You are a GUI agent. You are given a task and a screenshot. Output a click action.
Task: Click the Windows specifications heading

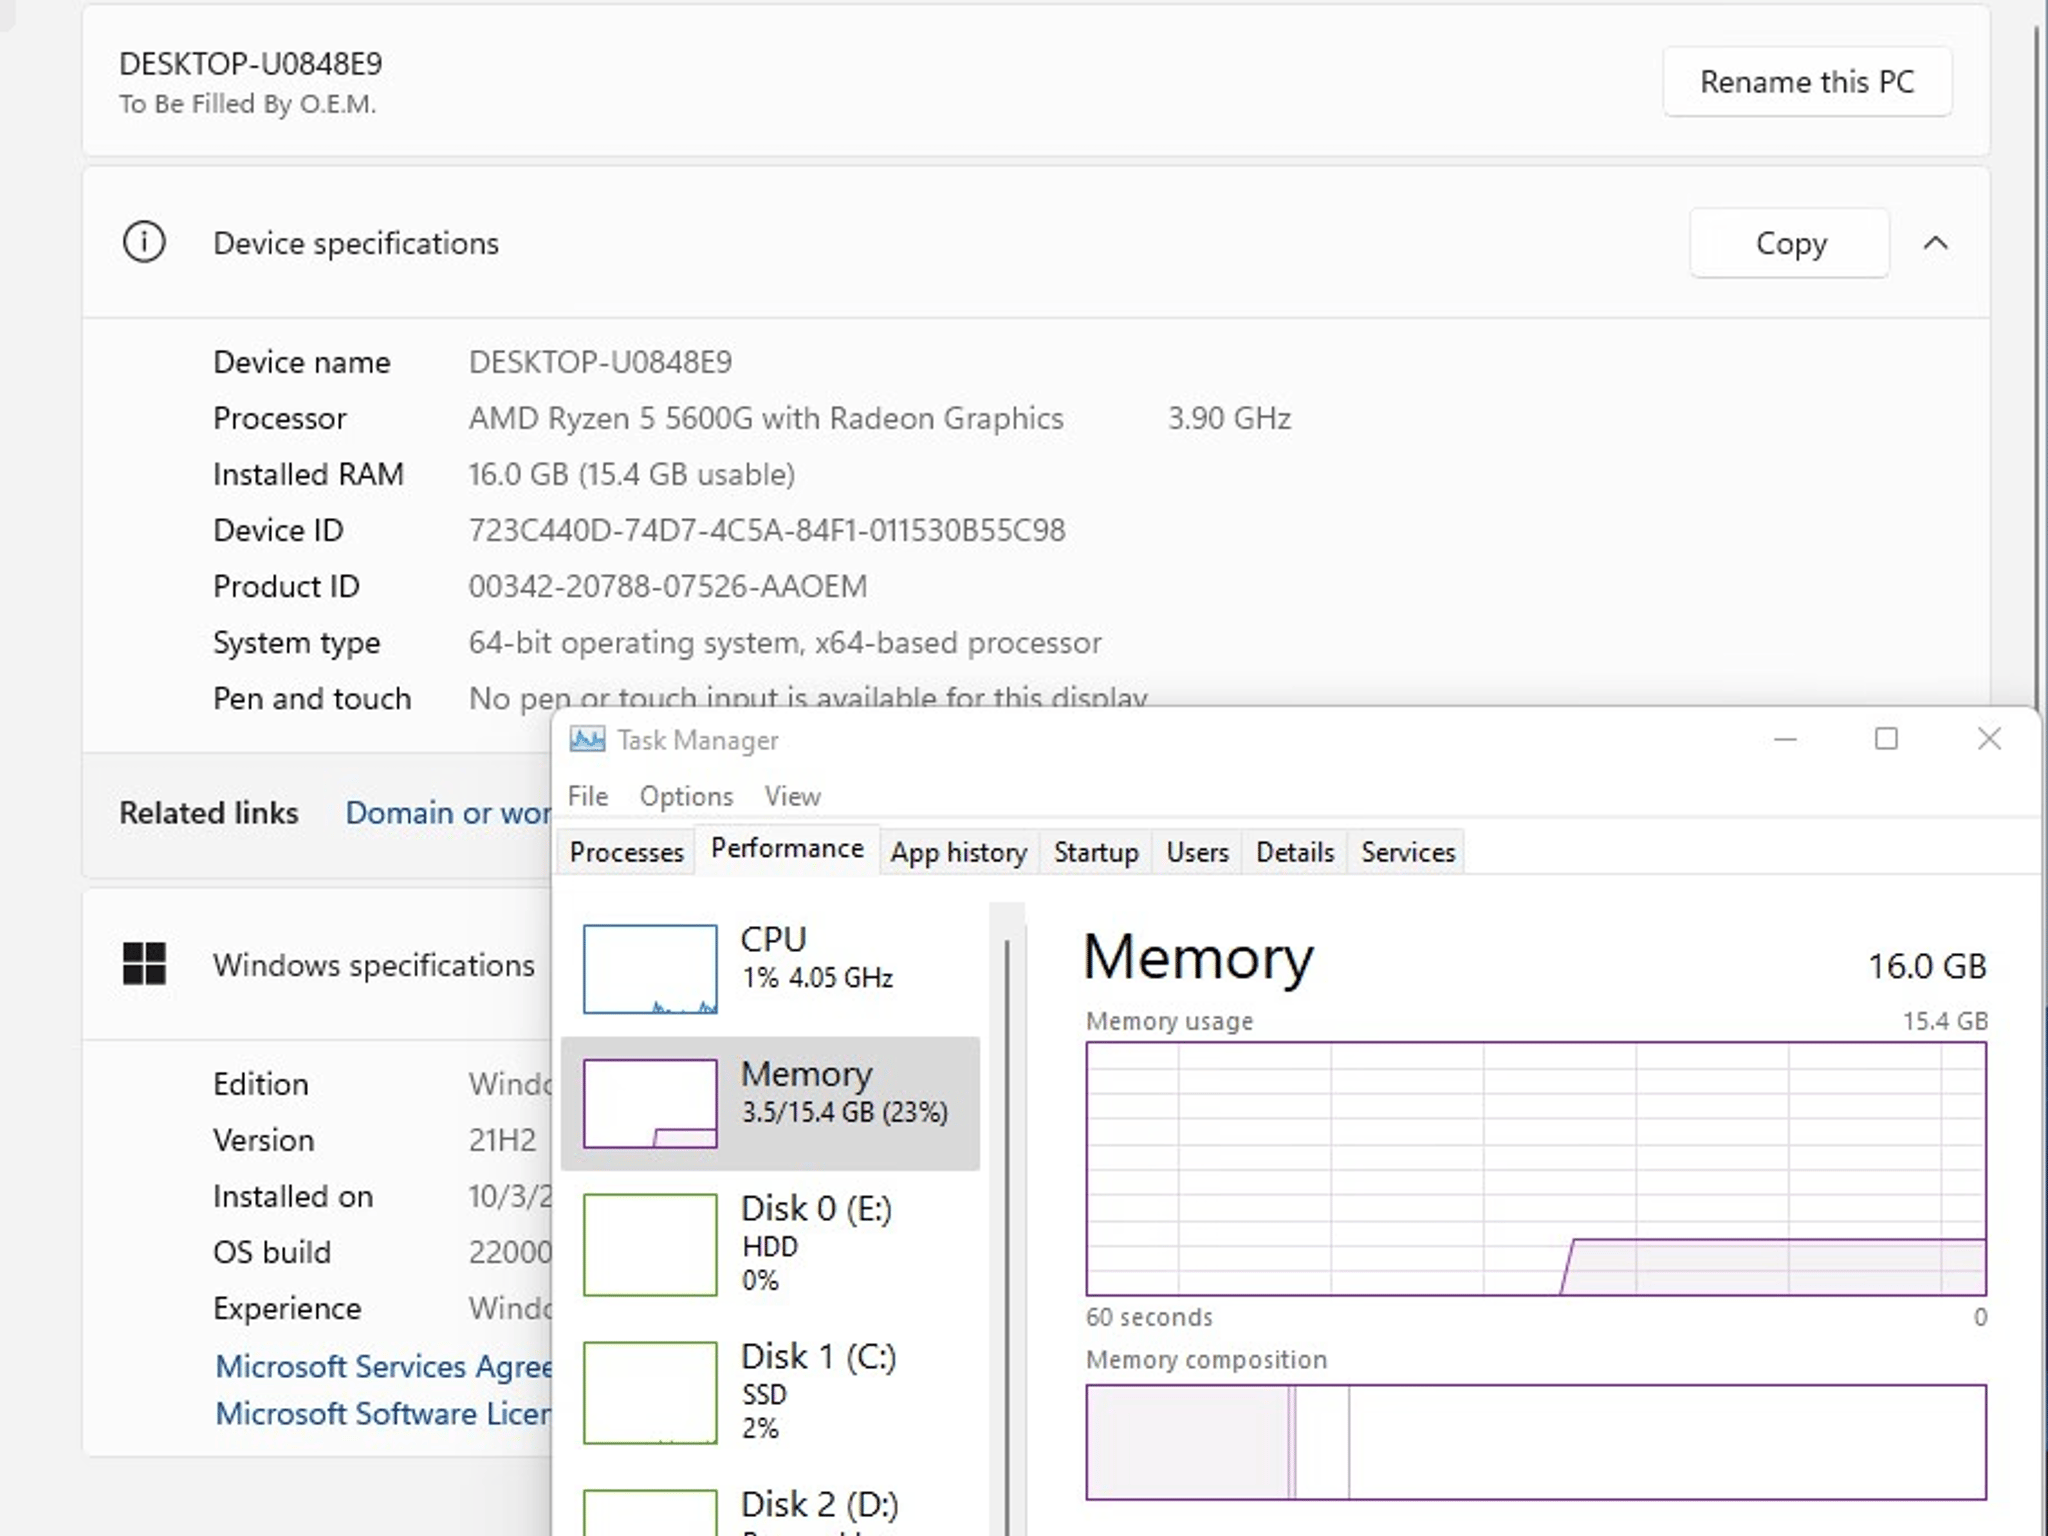pos(374,965)
